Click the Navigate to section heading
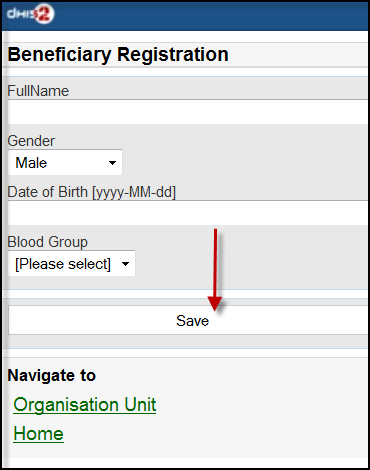370x470 pixels. [x=52, y=376]
